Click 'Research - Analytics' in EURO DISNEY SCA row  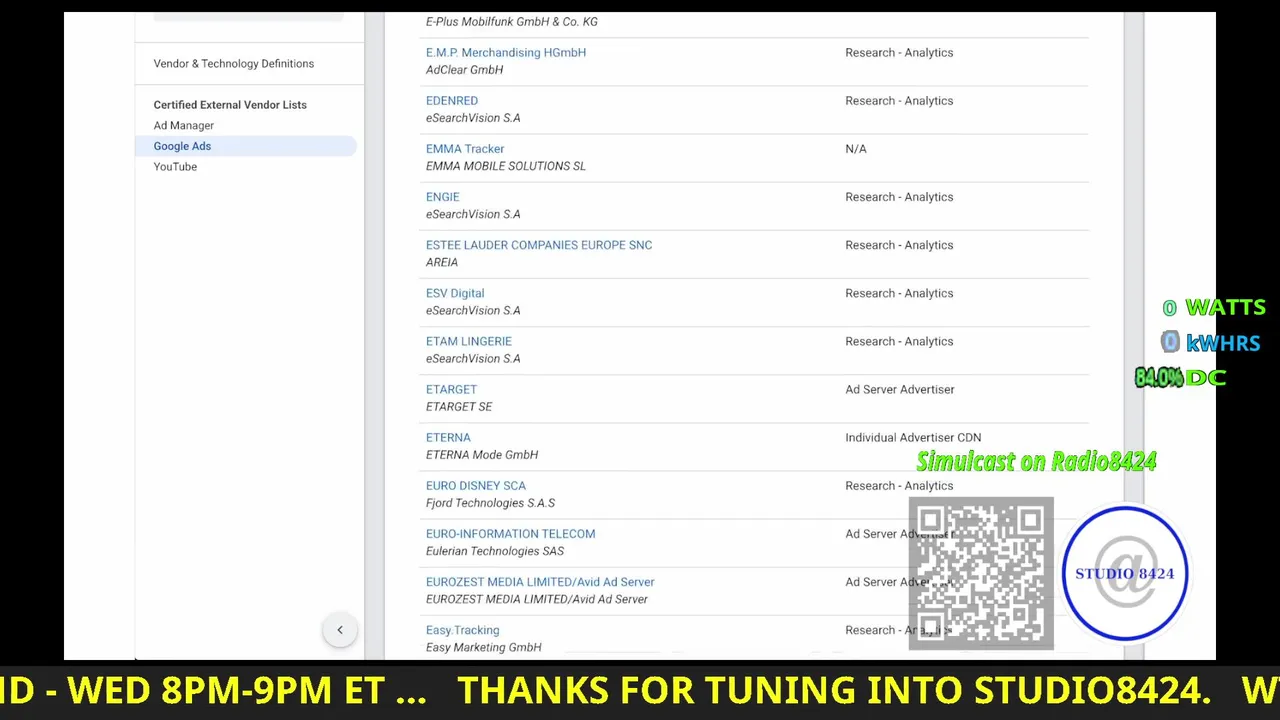click(x=899, y=486)
